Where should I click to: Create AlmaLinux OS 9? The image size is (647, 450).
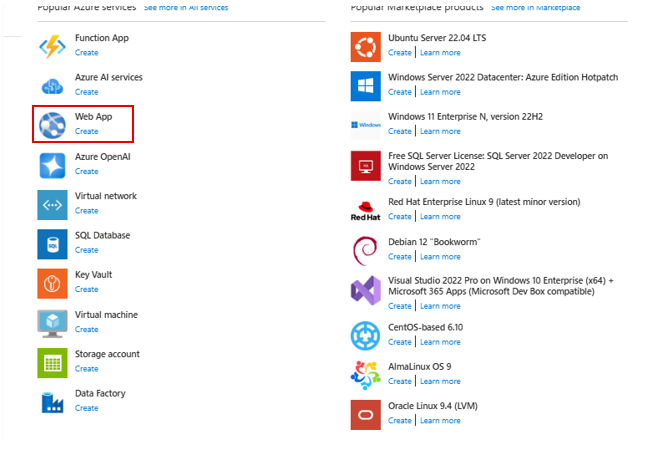point(399,381)
